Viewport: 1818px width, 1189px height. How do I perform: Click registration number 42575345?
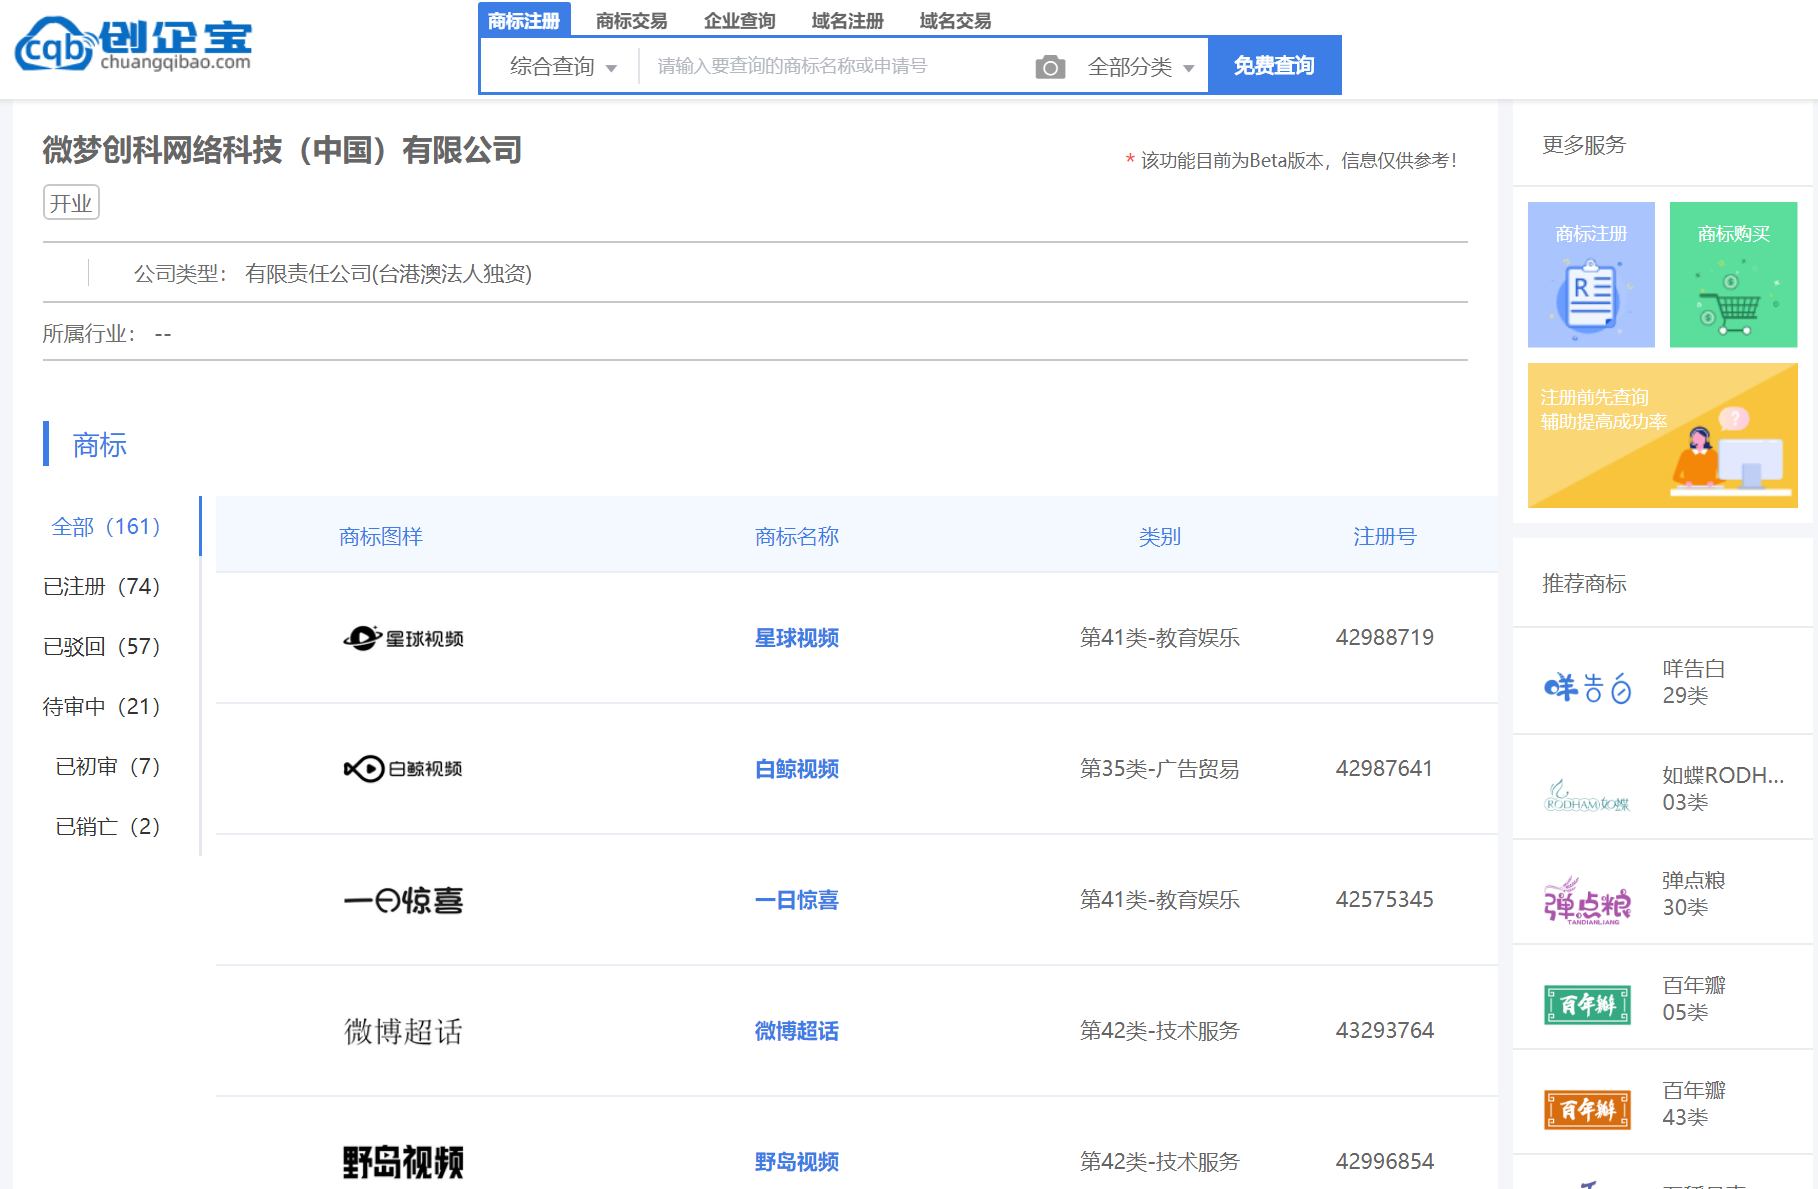[x=1385, y=899]
